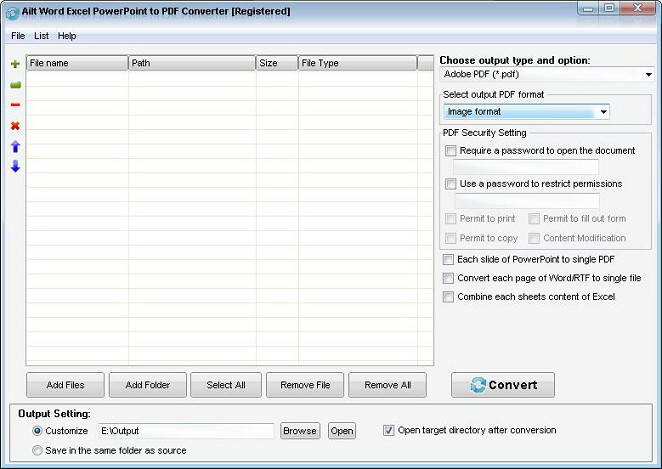Click the E:\Output path field

click(x=186, y=431)
